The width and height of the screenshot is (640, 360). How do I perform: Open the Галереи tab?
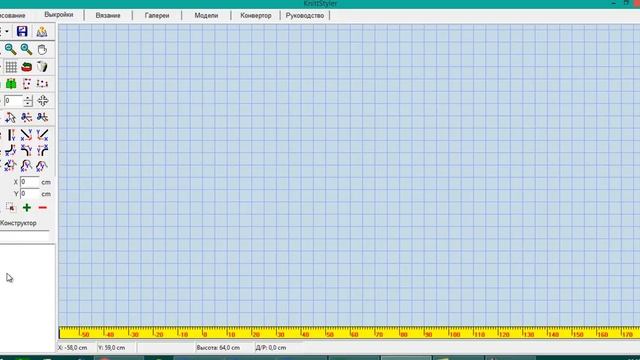157,16
